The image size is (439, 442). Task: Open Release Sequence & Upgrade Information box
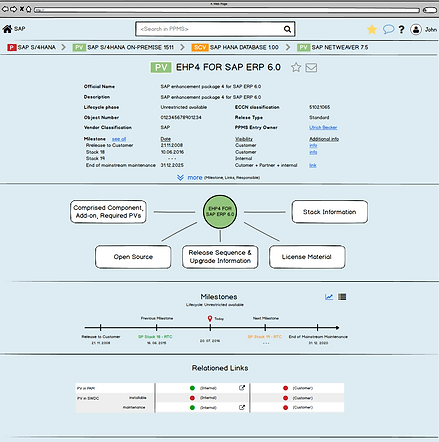[220, 257]
